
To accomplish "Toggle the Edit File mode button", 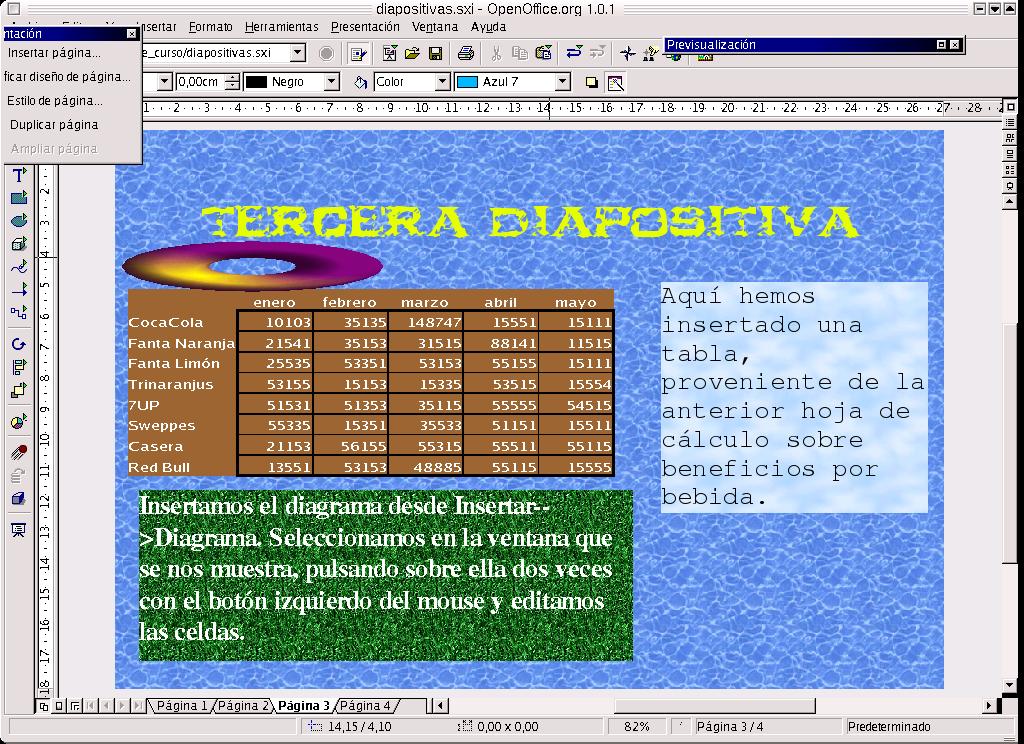I will 358,53.
